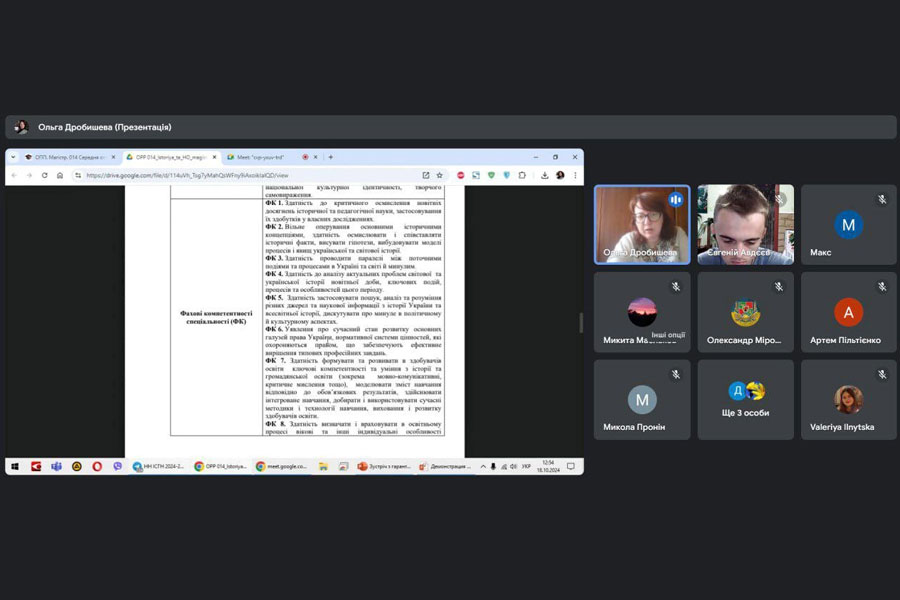The width and height of the screenshot is (900, 600).
Task: Click the presenter bar Ольга Дробишева (Презентація)
Action: point(451,127)
